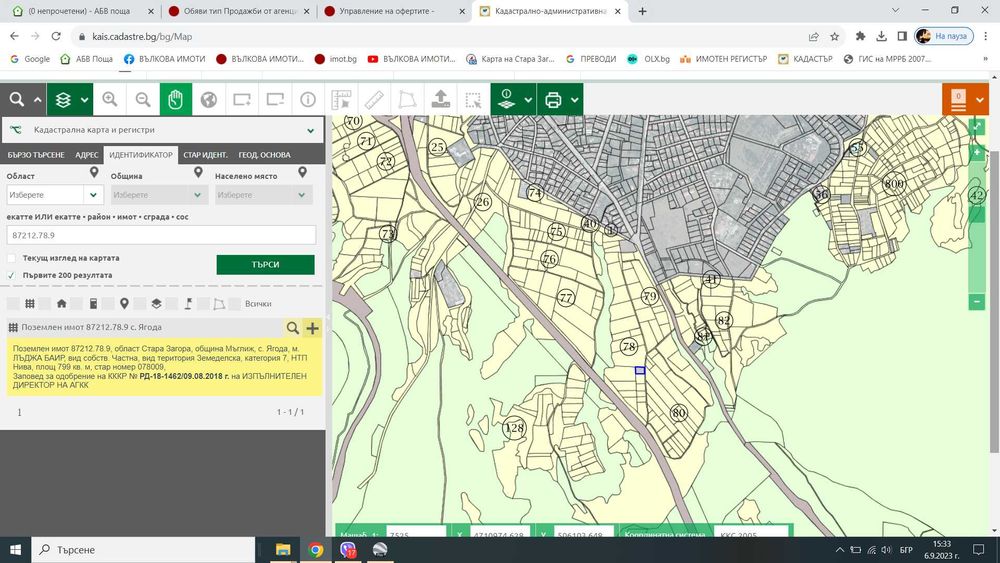This screenshot has width=1000, height=563.
Task: Switch to 'БЪРЗО ТЪРСЕНЕ' tab
Action: (36, 155)
